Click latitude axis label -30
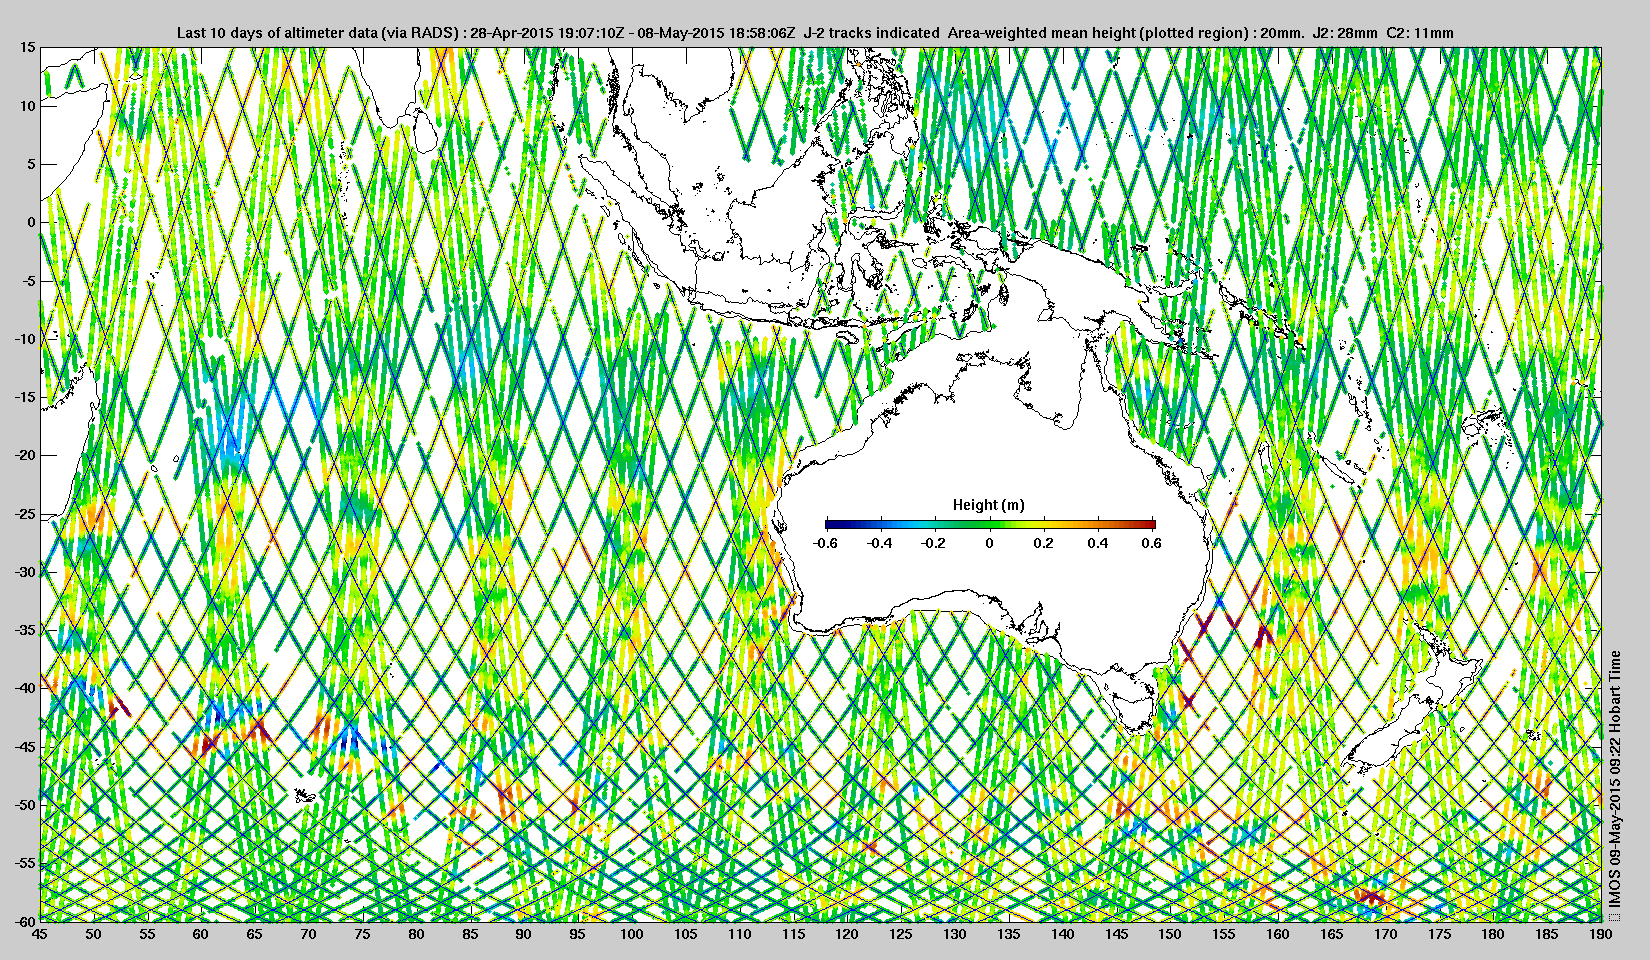The height and width of the screenshot is (960, 1650). 25,571
